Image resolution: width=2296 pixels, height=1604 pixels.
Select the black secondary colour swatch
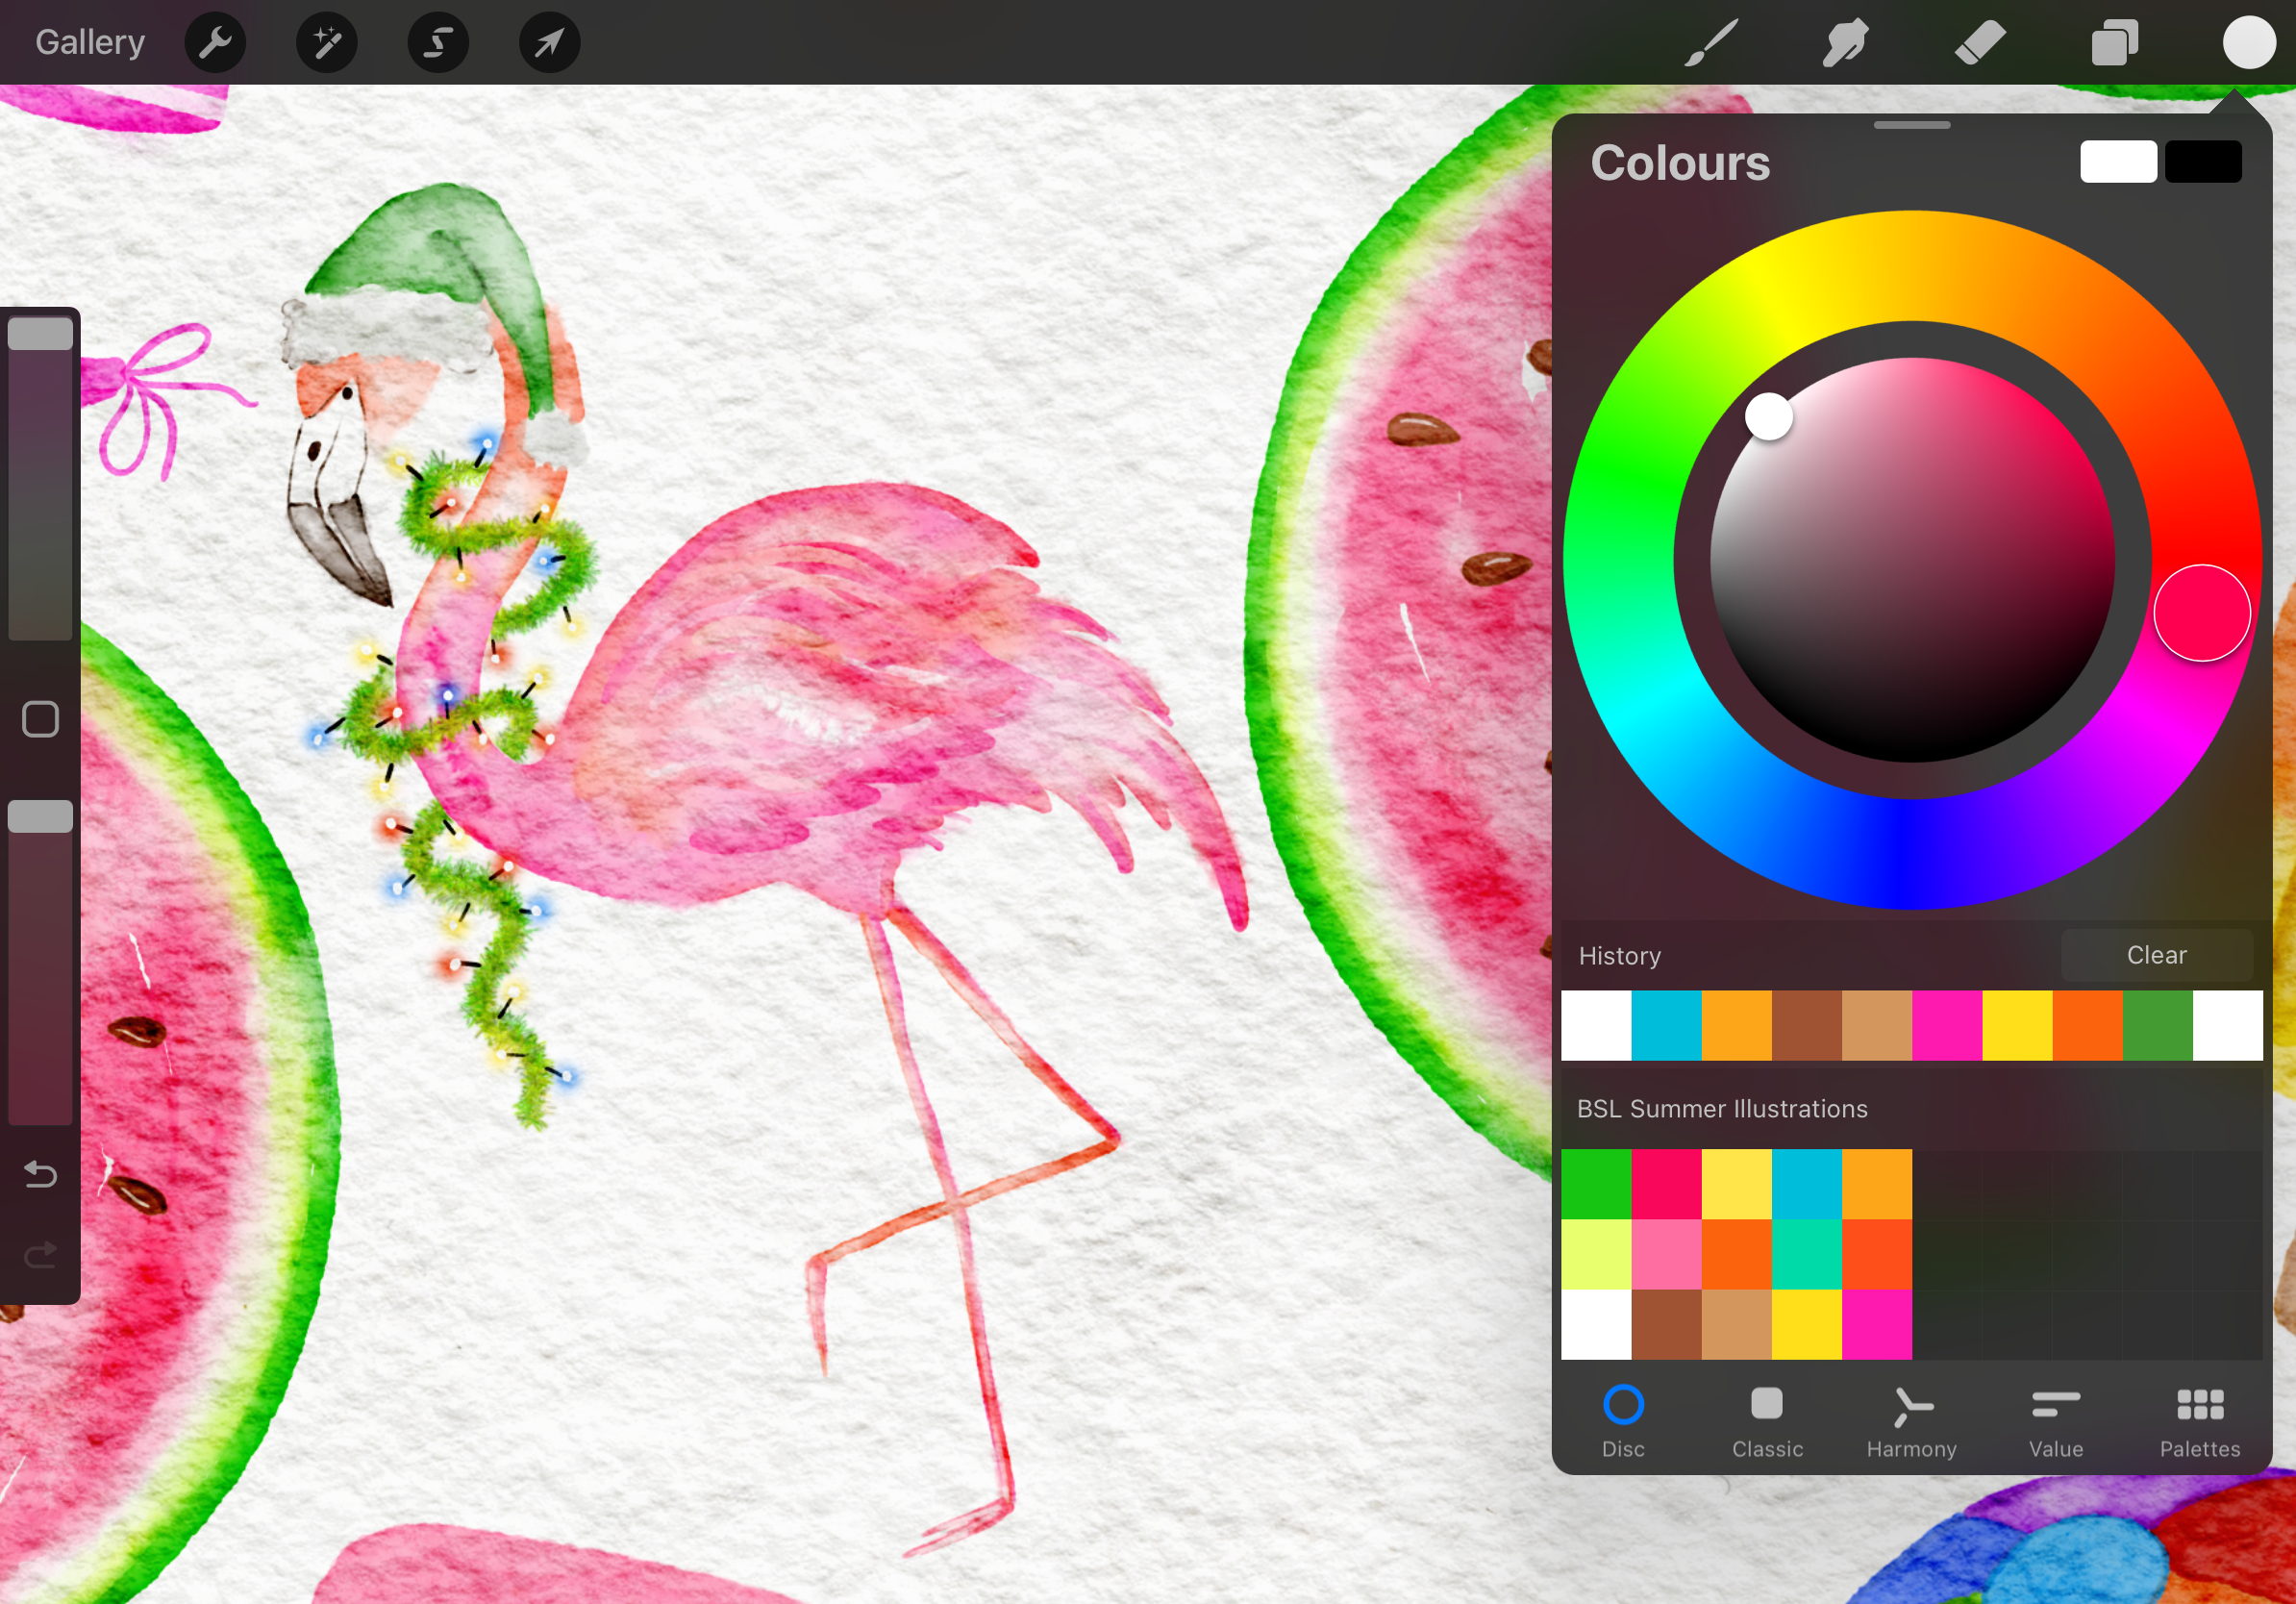click(x=2203, y=161)
